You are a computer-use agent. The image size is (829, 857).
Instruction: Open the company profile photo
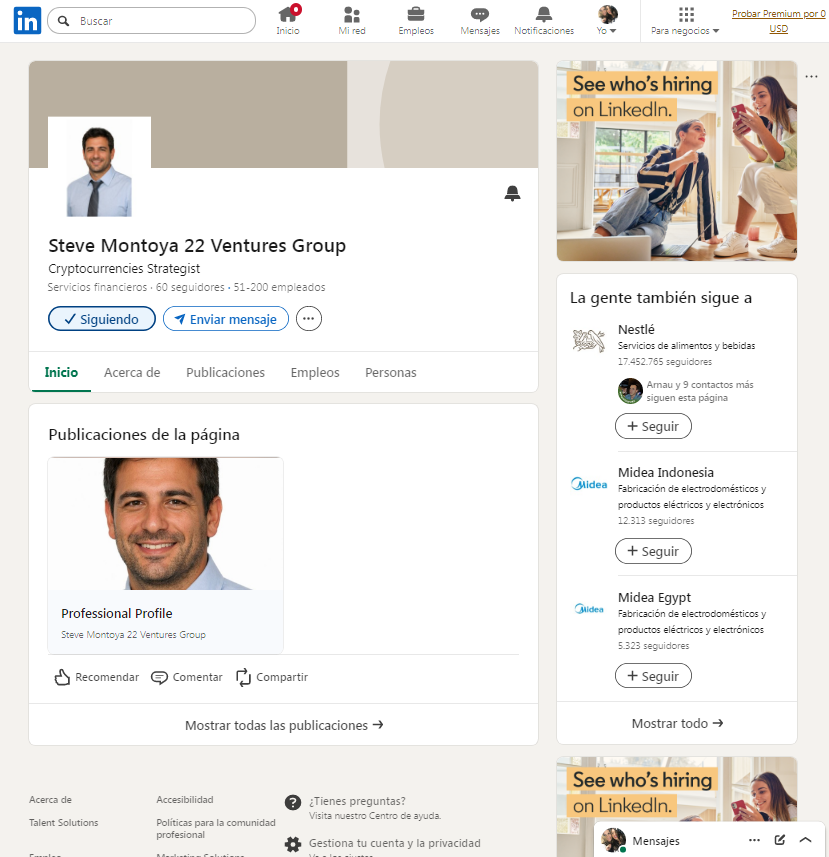[99, 168]
